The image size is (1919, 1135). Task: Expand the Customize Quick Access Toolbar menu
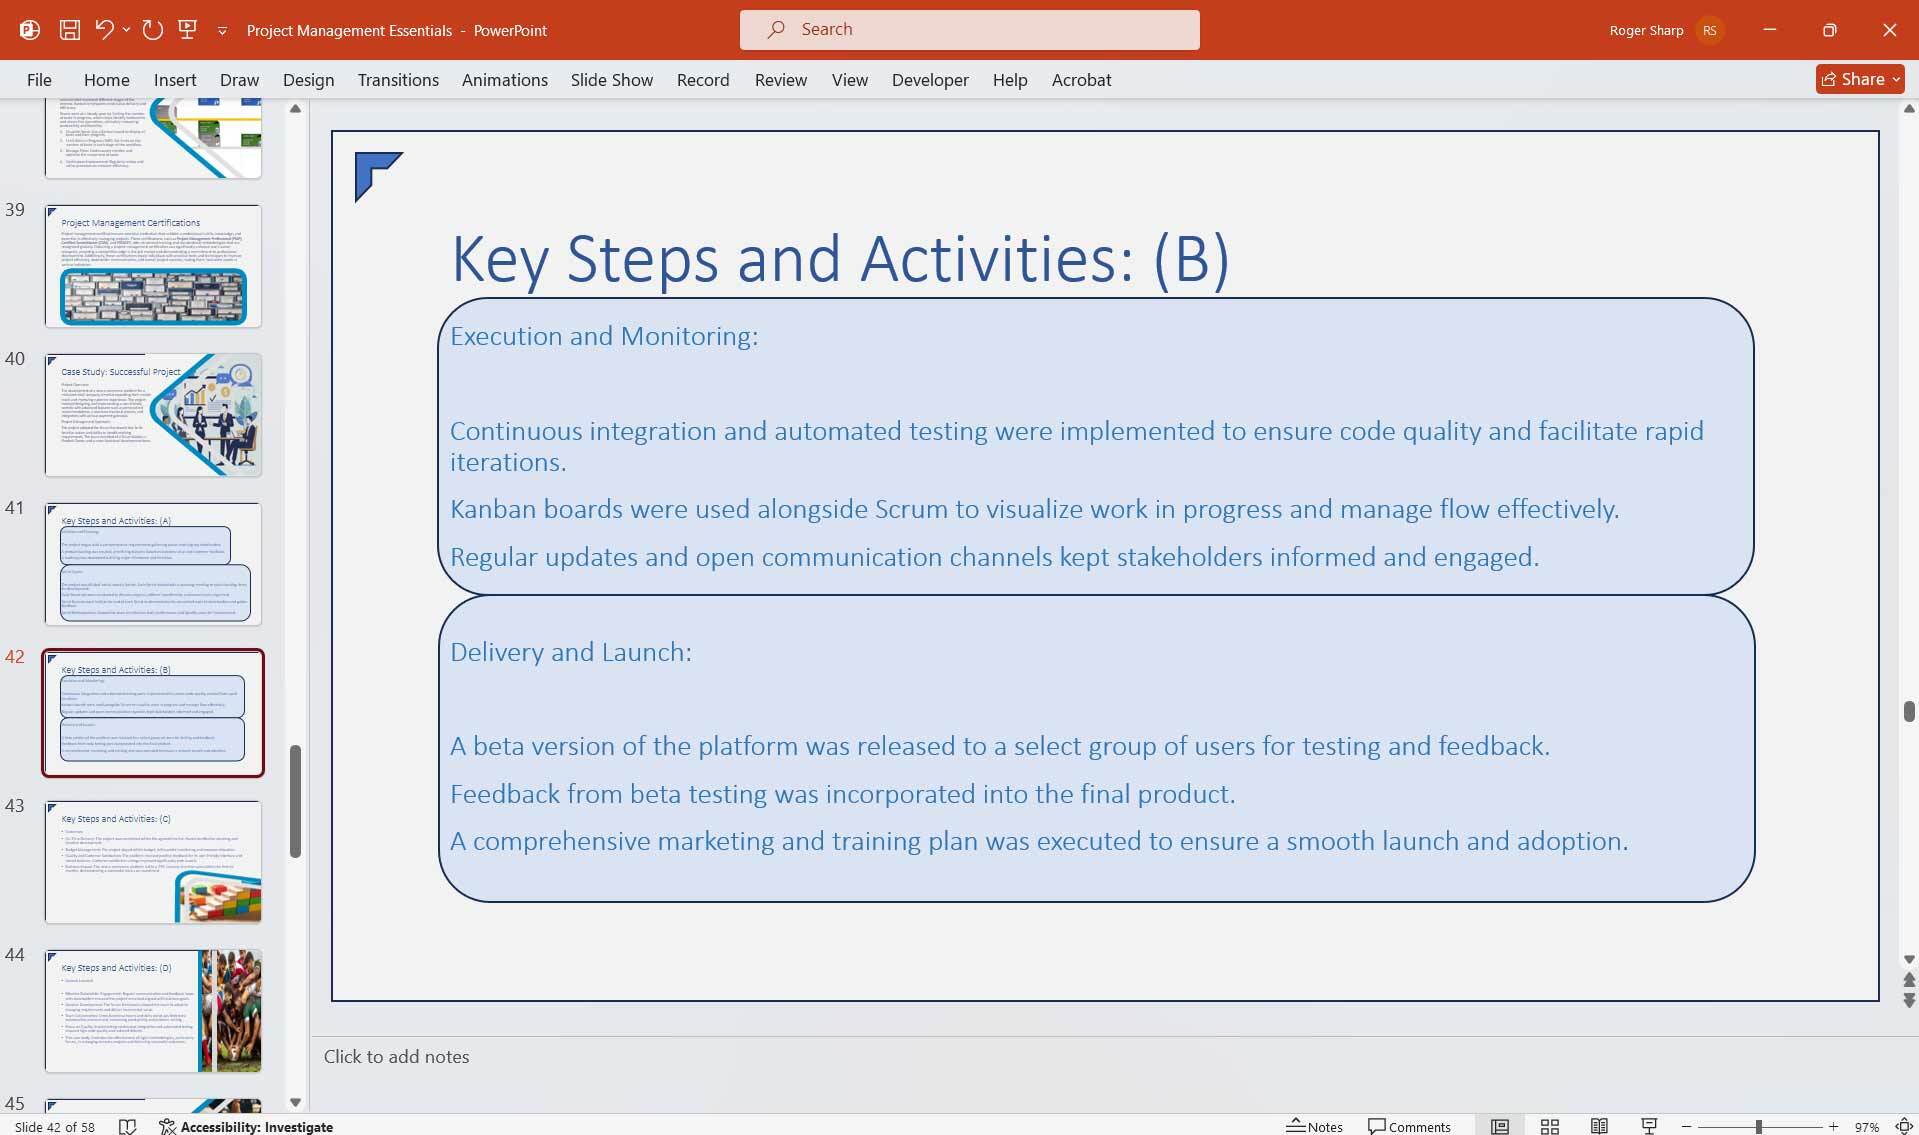point(223,30)
